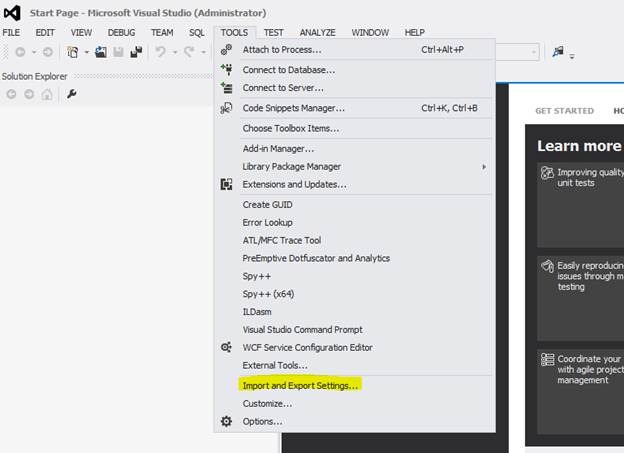Click the Navigate Backward toolbar icon
Screen dimensions: 624x453
(x=20, y=52)
